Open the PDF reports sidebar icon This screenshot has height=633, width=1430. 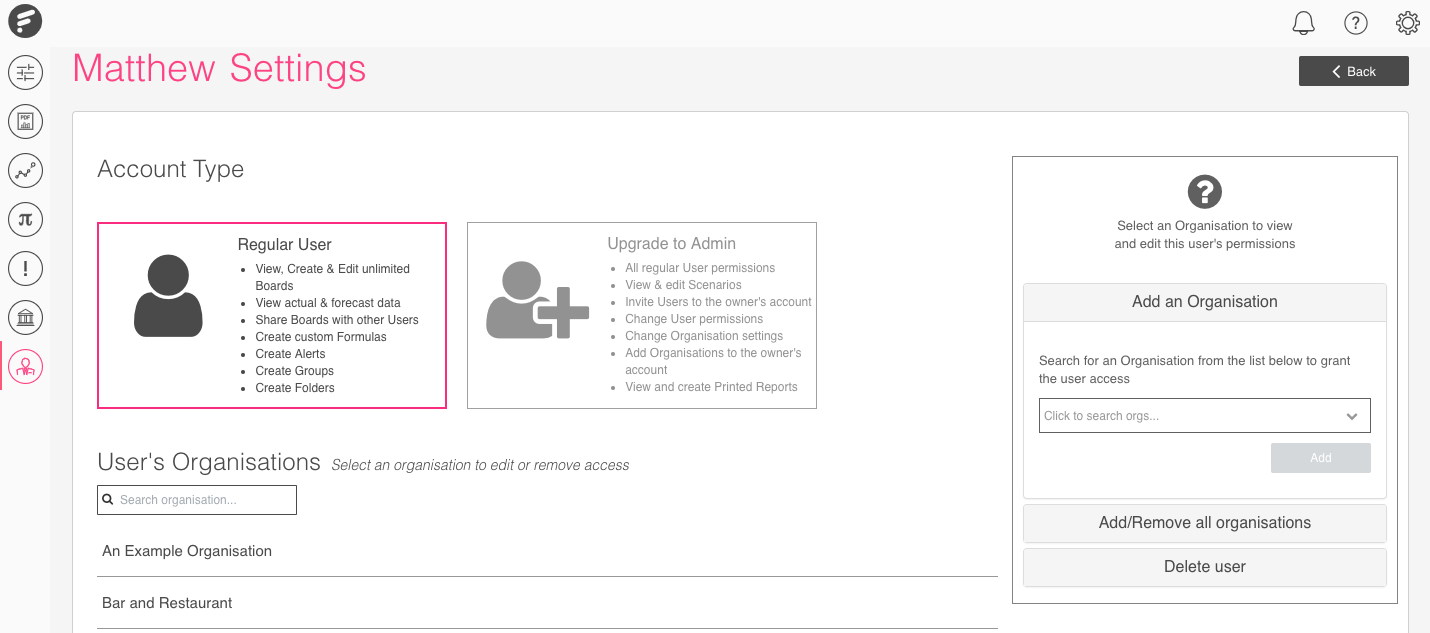25,122
